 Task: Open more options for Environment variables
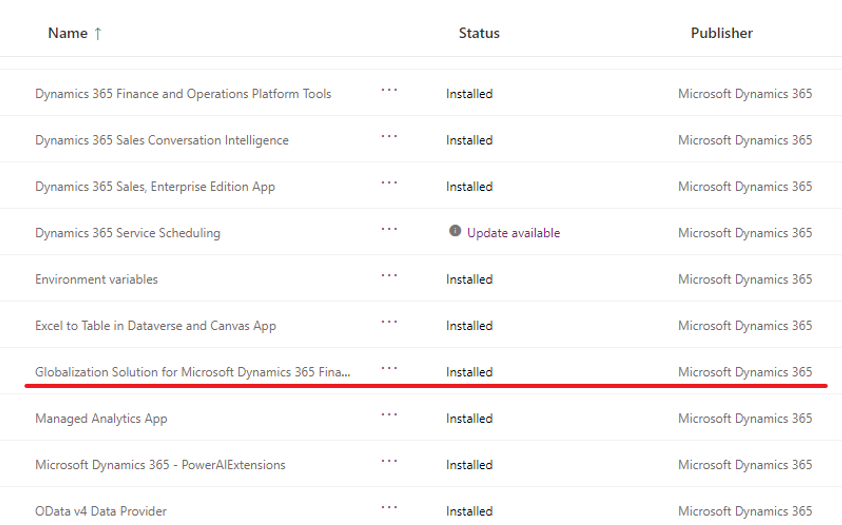click(389, 275)
